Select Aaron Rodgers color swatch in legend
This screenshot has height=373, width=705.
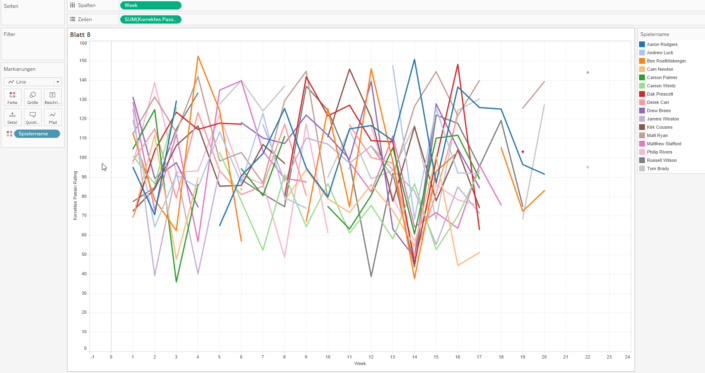tap(642, 44)
